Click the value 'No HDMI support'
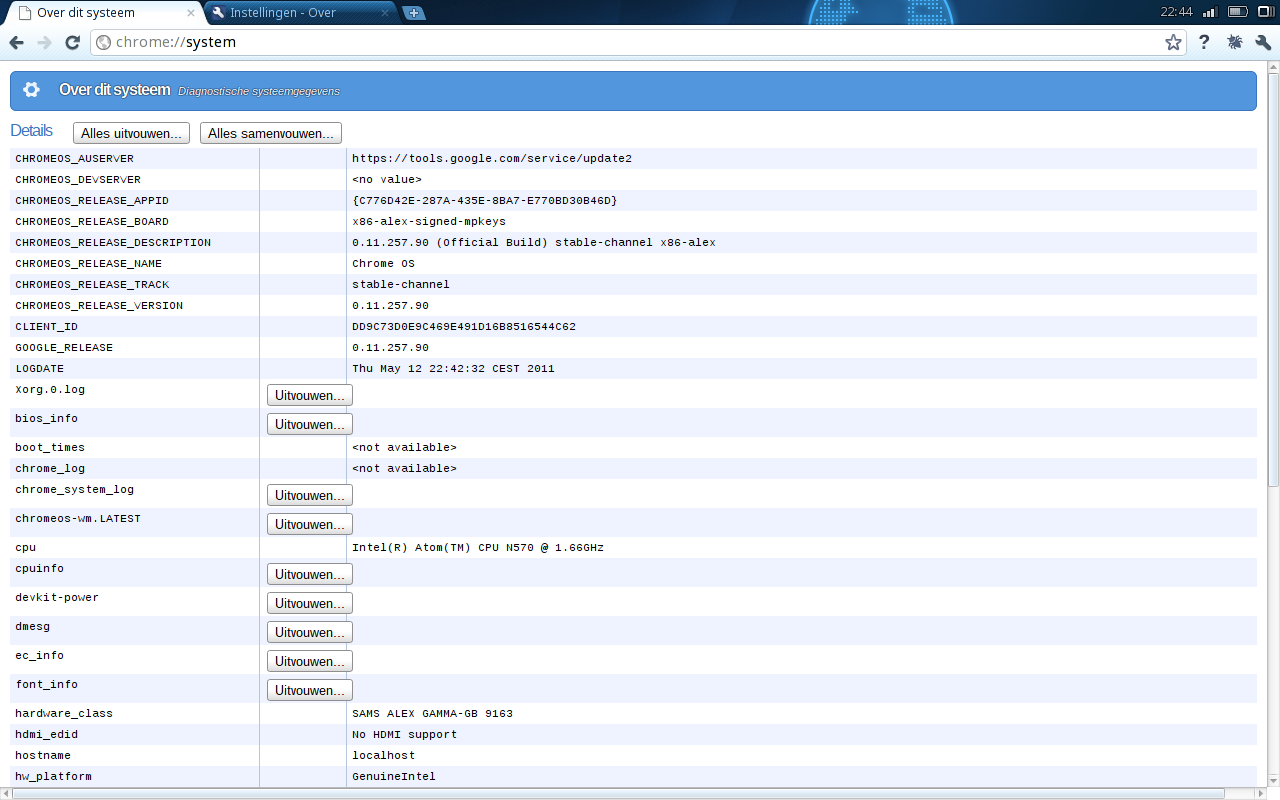 (x=404, y=734)
